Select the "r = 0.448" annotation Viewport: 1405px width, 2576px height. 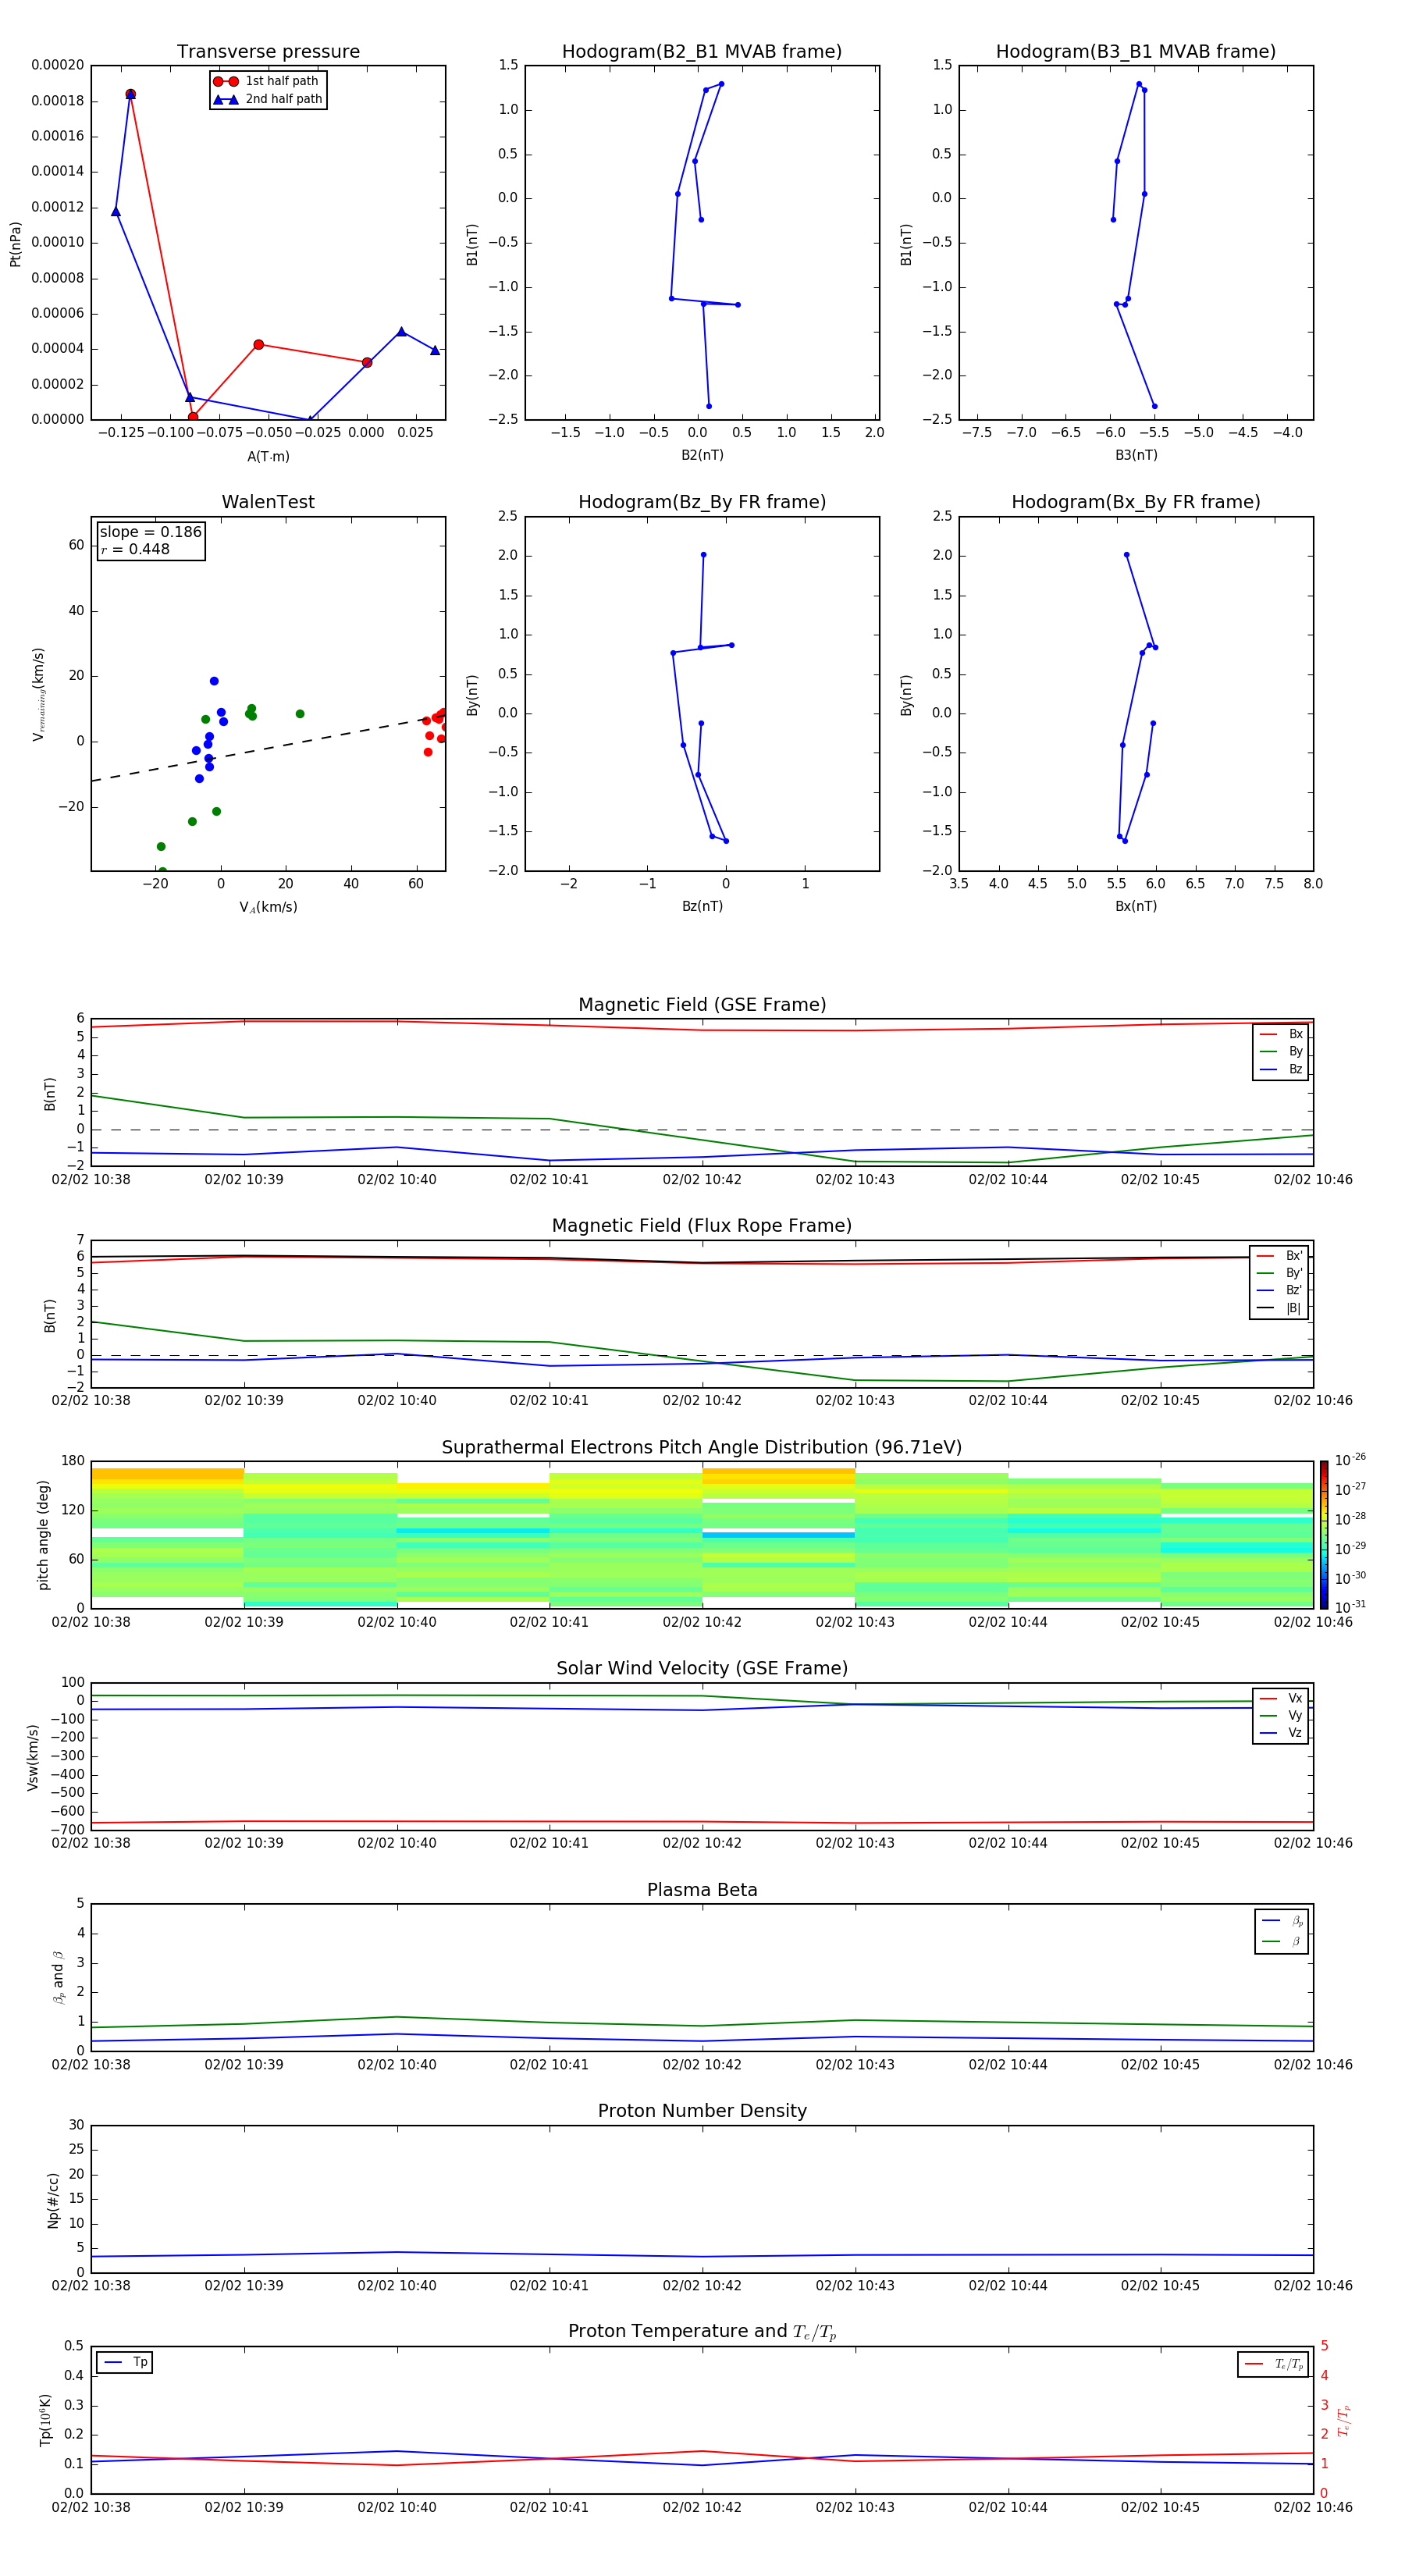click(135, 549)
